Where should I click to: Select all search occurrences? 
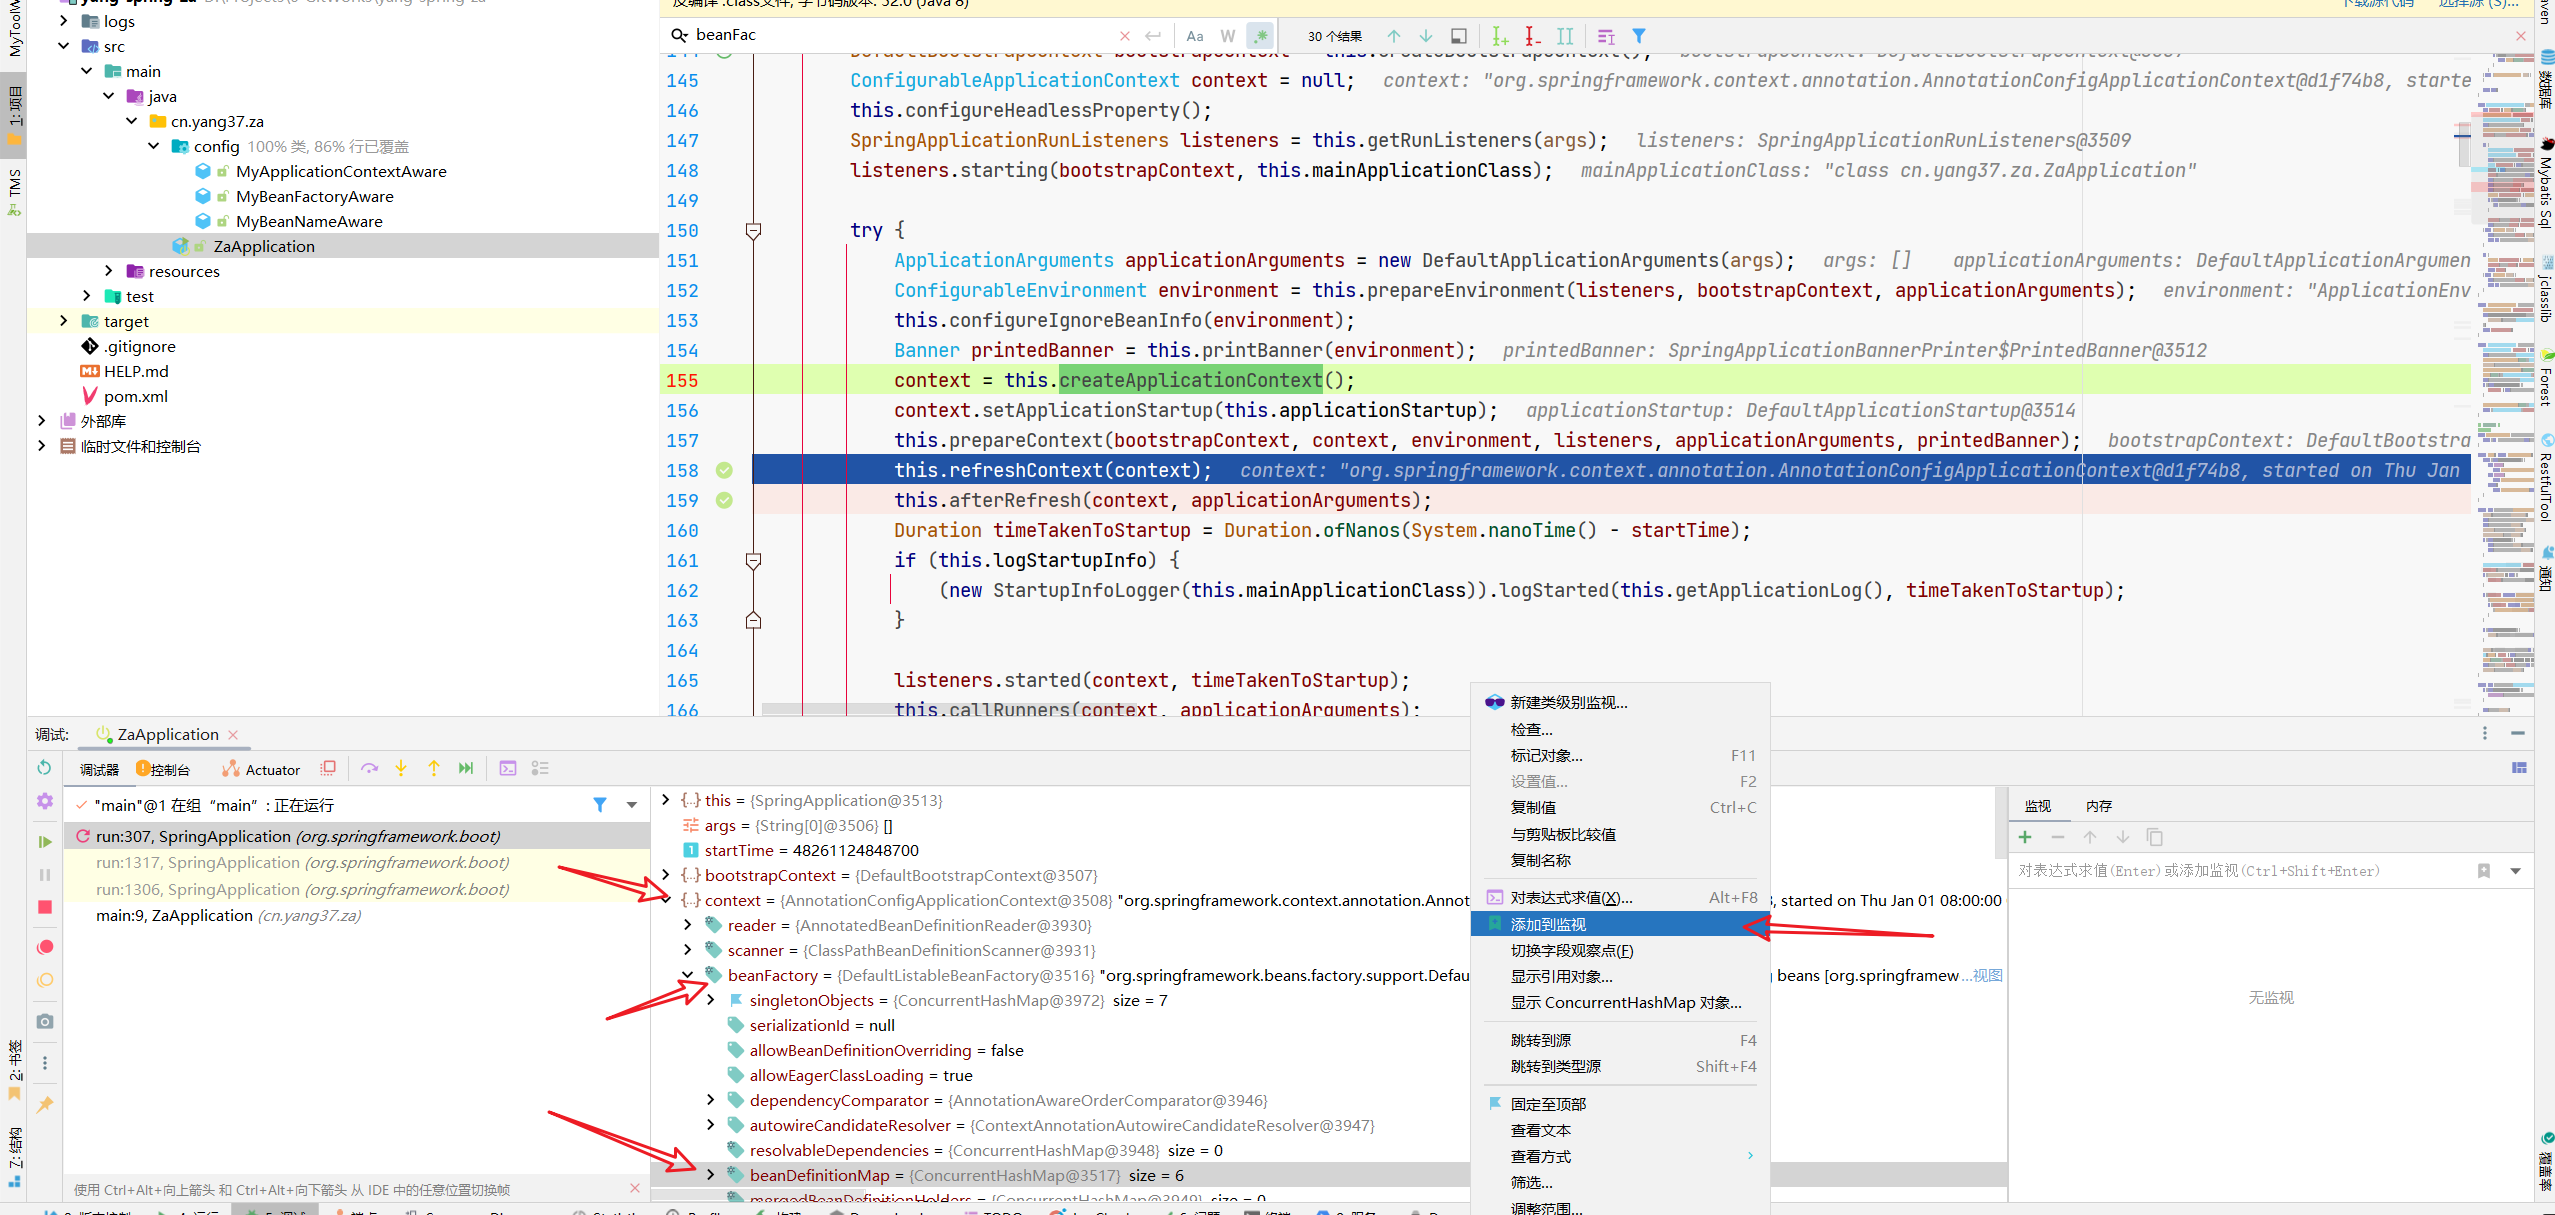pyautogui.click(x=1565, y=36)
